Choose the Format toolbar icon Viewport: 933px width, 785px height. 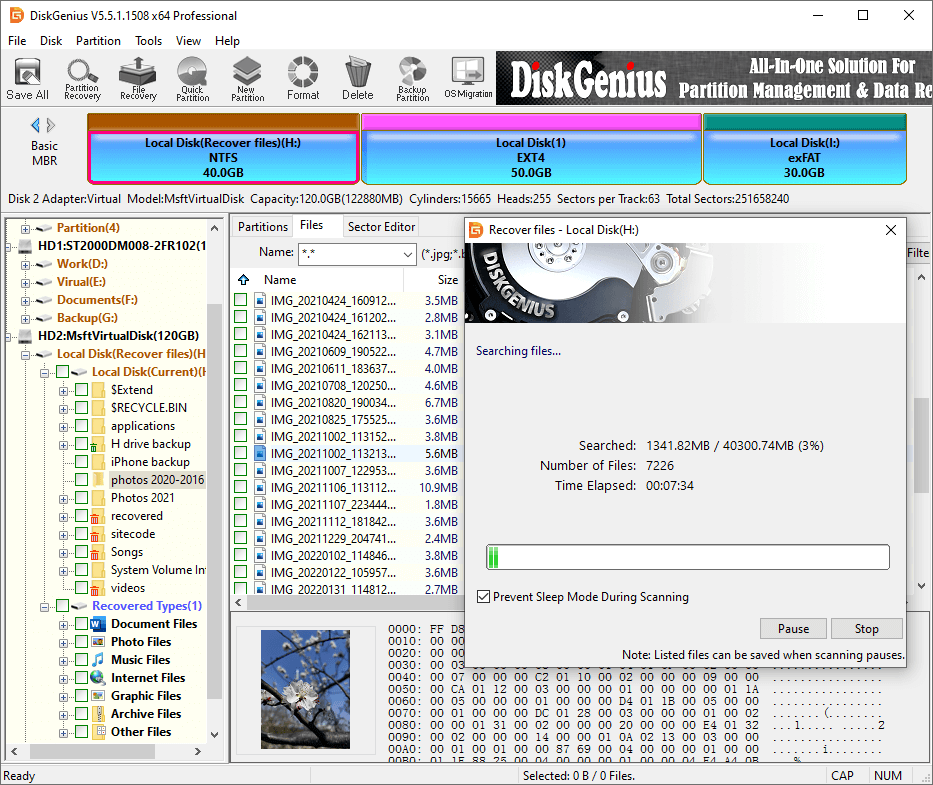pos(303,79)
